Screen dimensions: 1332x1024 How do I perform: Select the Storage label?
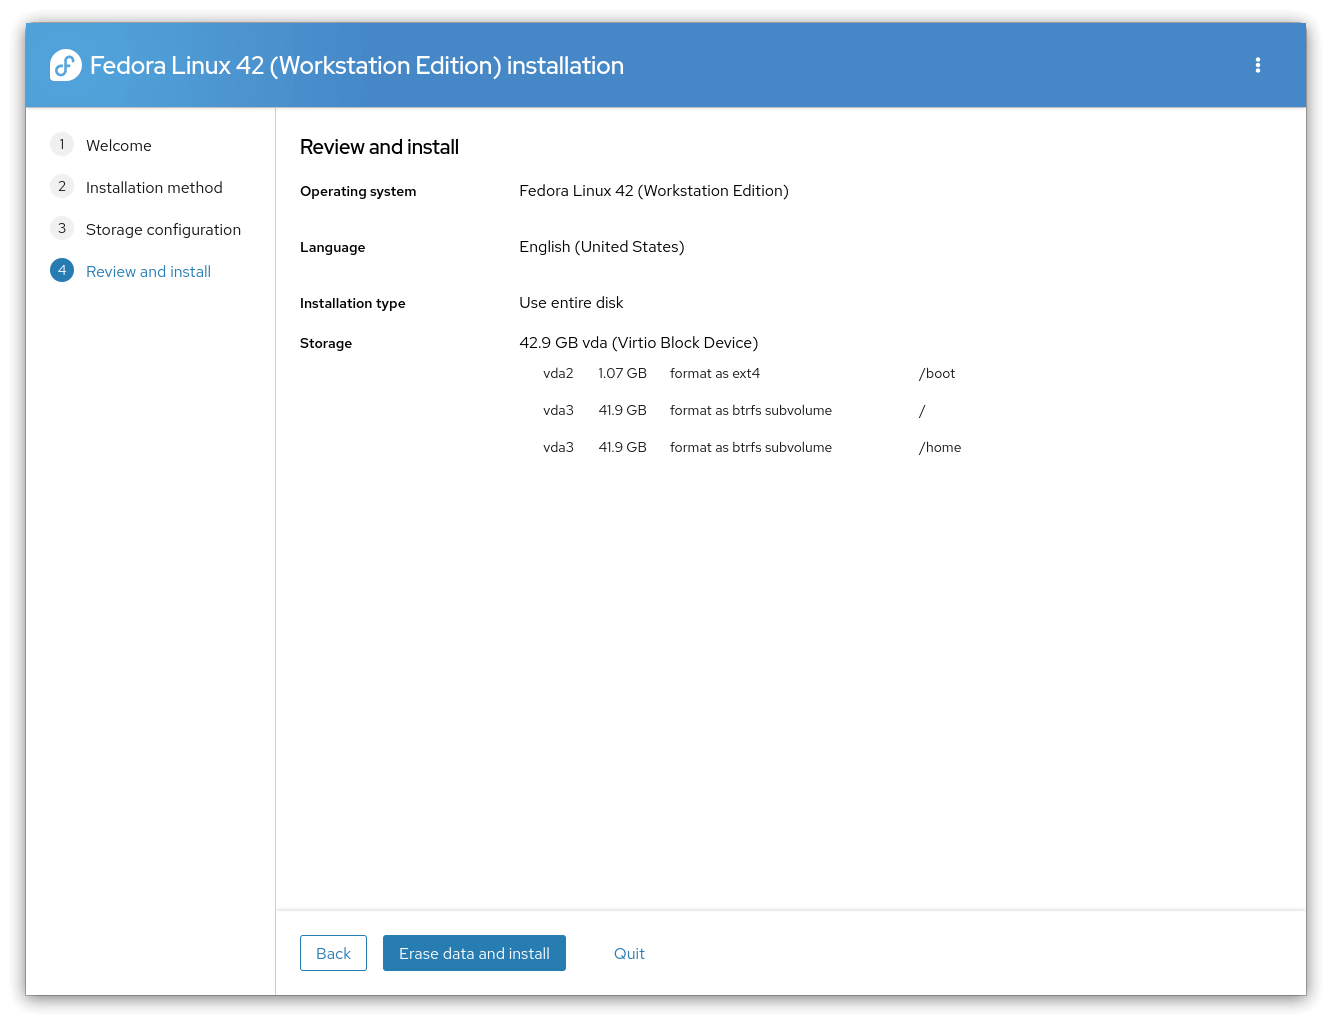pos(326,343)
